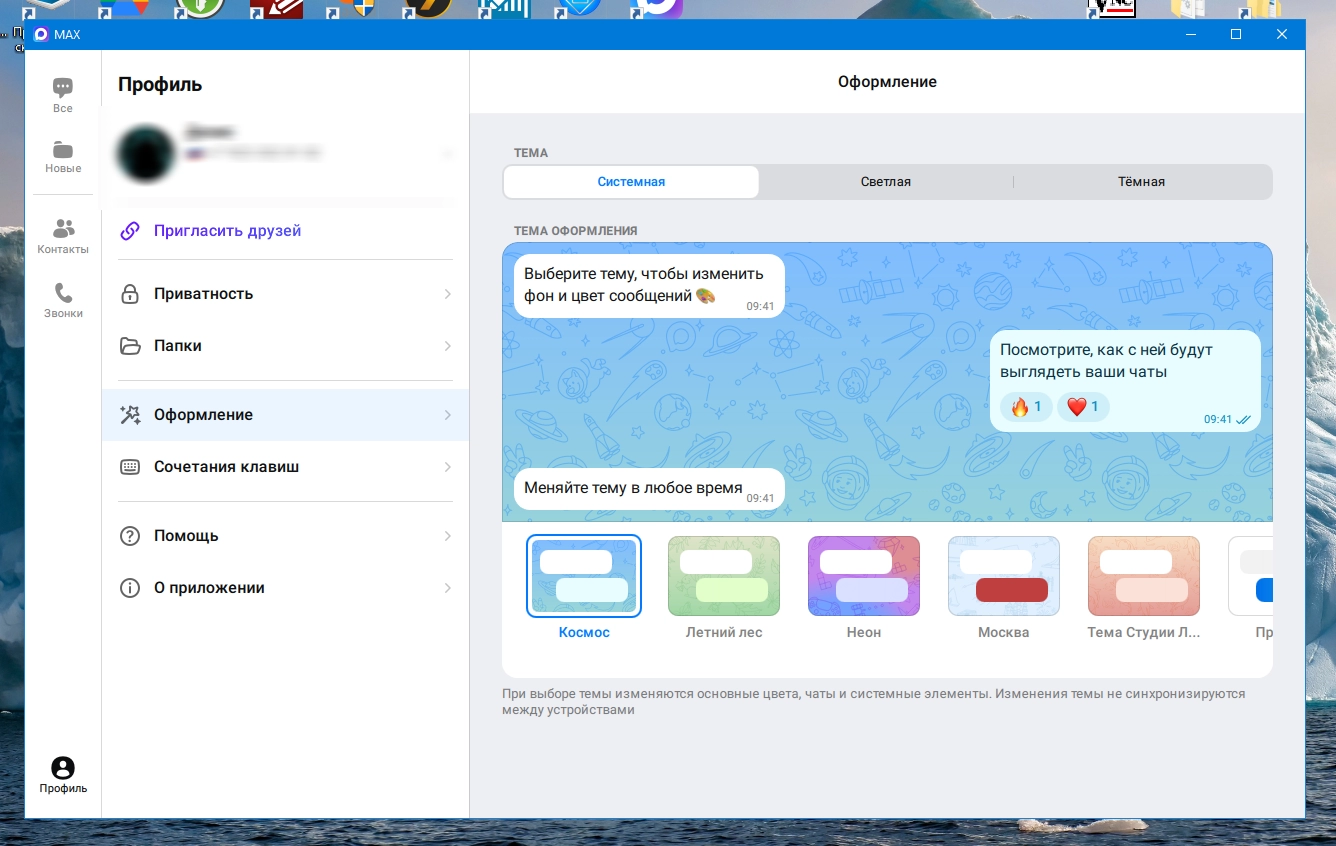Click the message "Выберите тему, чтобы изменить фон"
Image resolution: width=1336 pixels, height=846 pixels.
pyautogui.click(x=648, y=286)
